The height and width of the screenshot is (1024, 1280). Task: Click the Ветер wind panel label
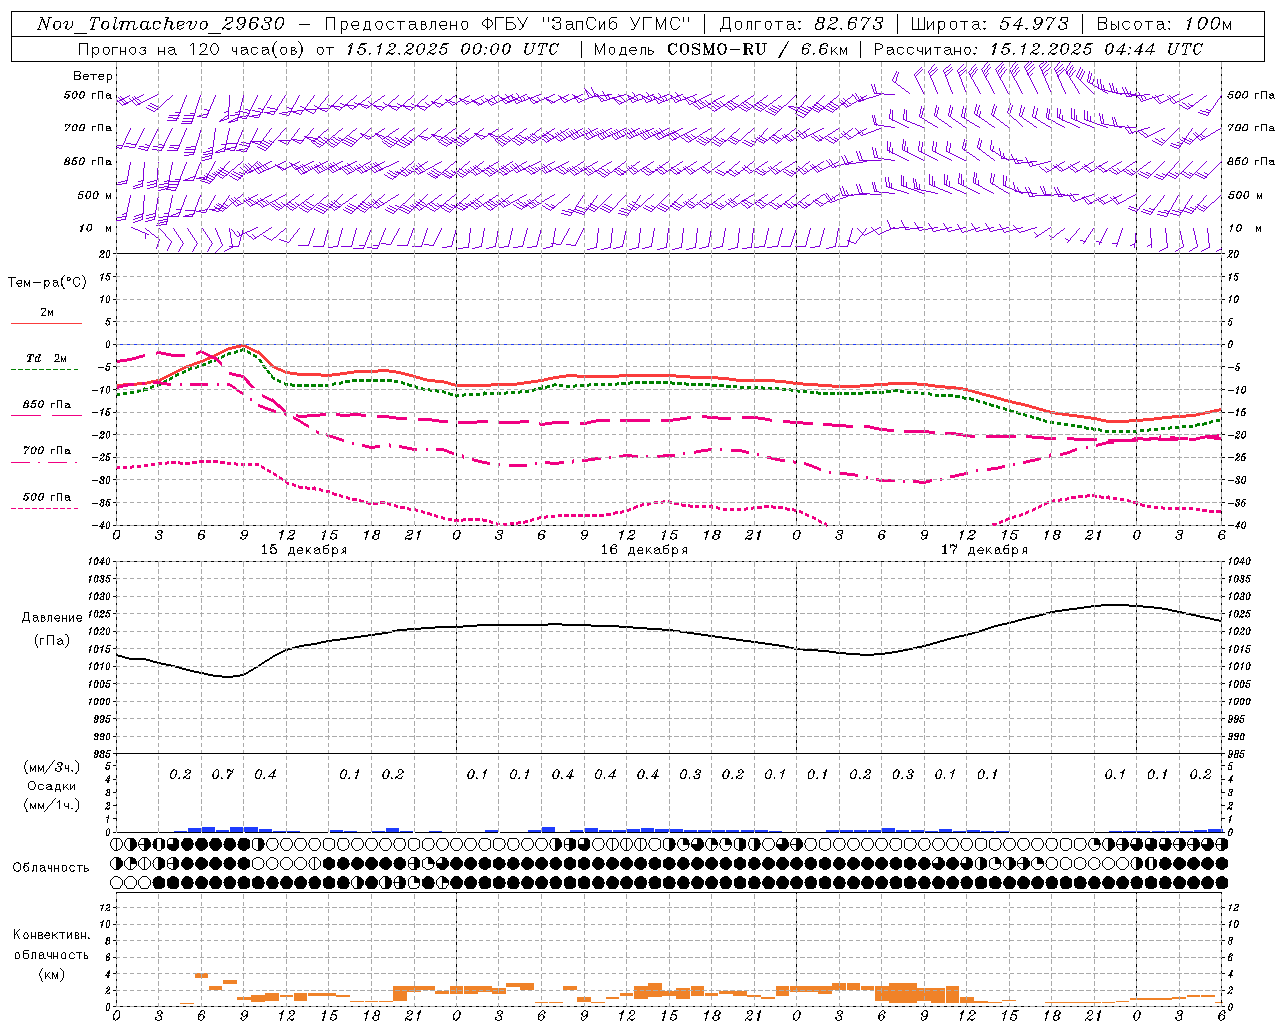93,76
